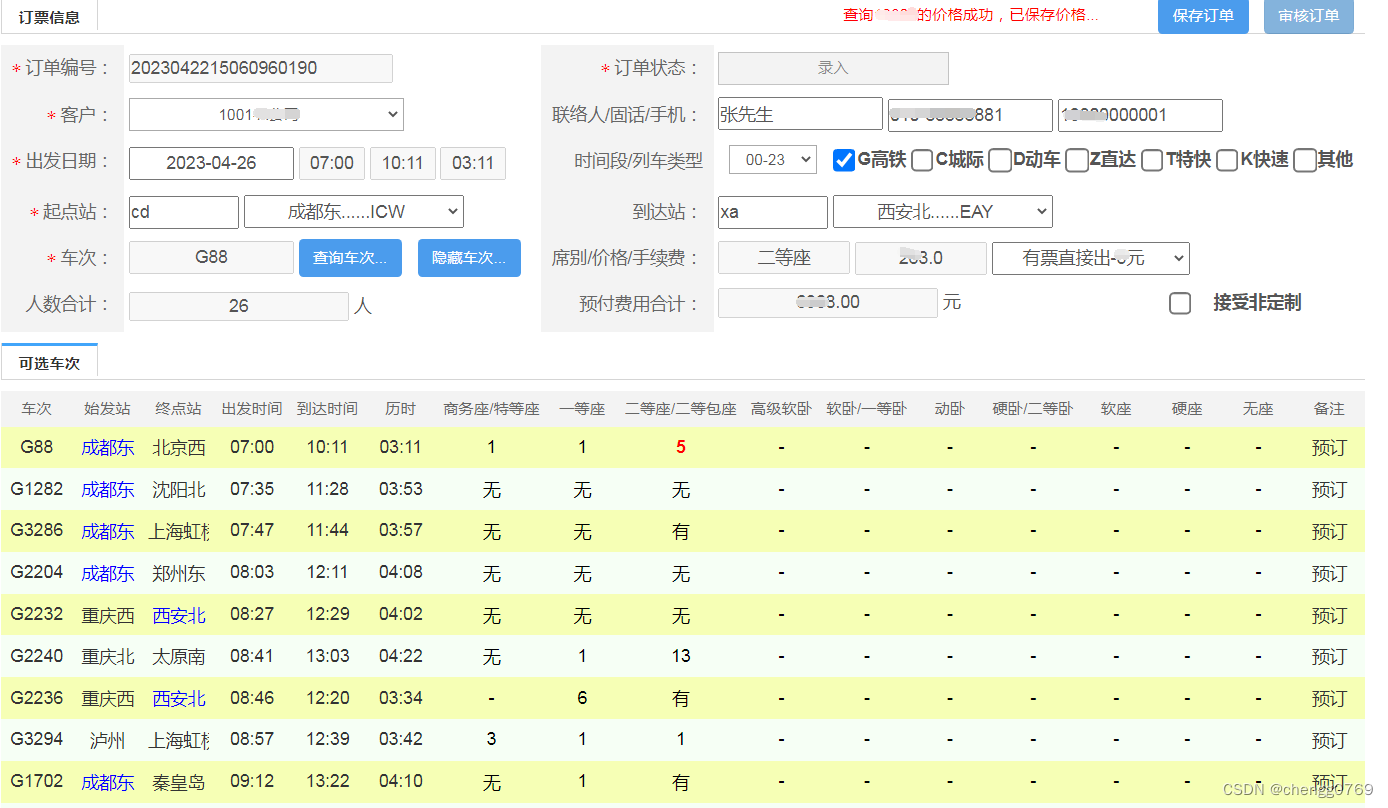1388x808 pixels.
Task: Open the 客户 customer dropdown
Action: pos(266,115)
